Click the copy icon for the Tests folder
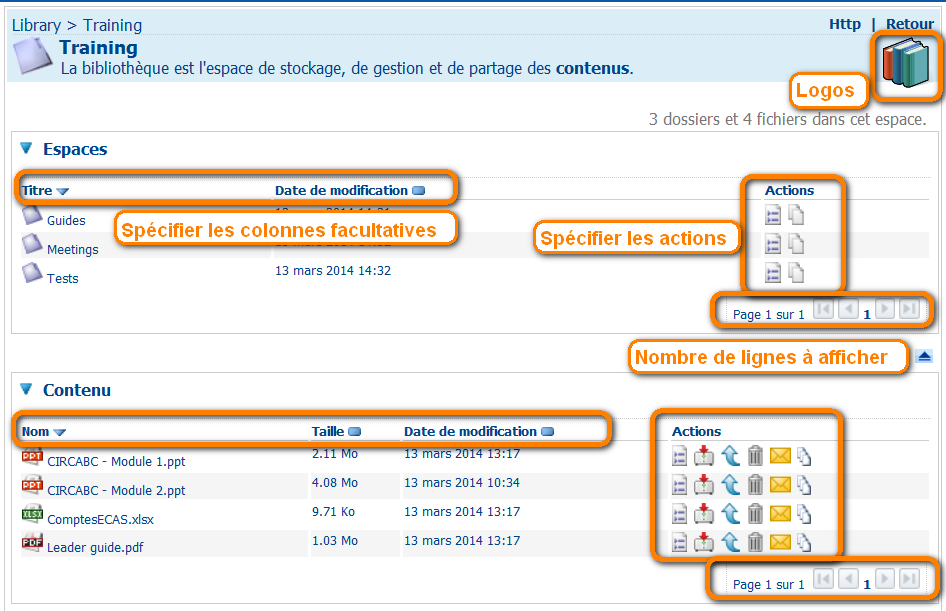The height and width of the screenshot is (611, 946). [x=795, y=273]
